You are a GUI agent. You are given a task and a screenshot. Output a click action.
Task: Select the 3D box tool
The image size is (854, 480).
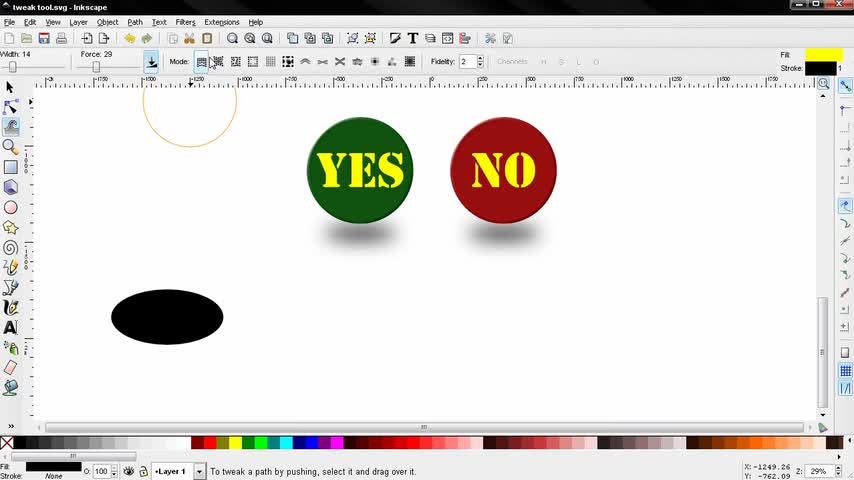click(x=10, y=187)
